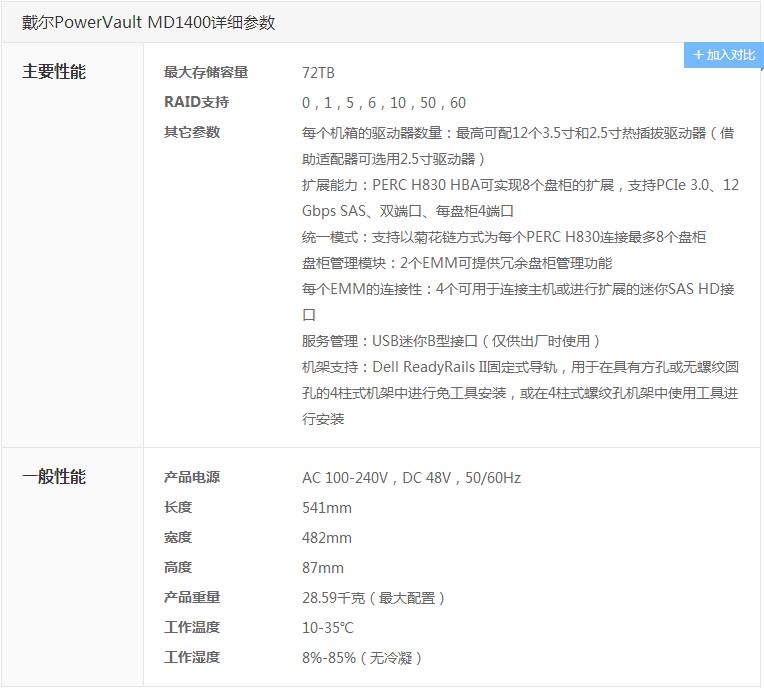The height and width of the screenshot is (688, 764).
Task: Click the 加入对比 button
Action: (723, 55)
